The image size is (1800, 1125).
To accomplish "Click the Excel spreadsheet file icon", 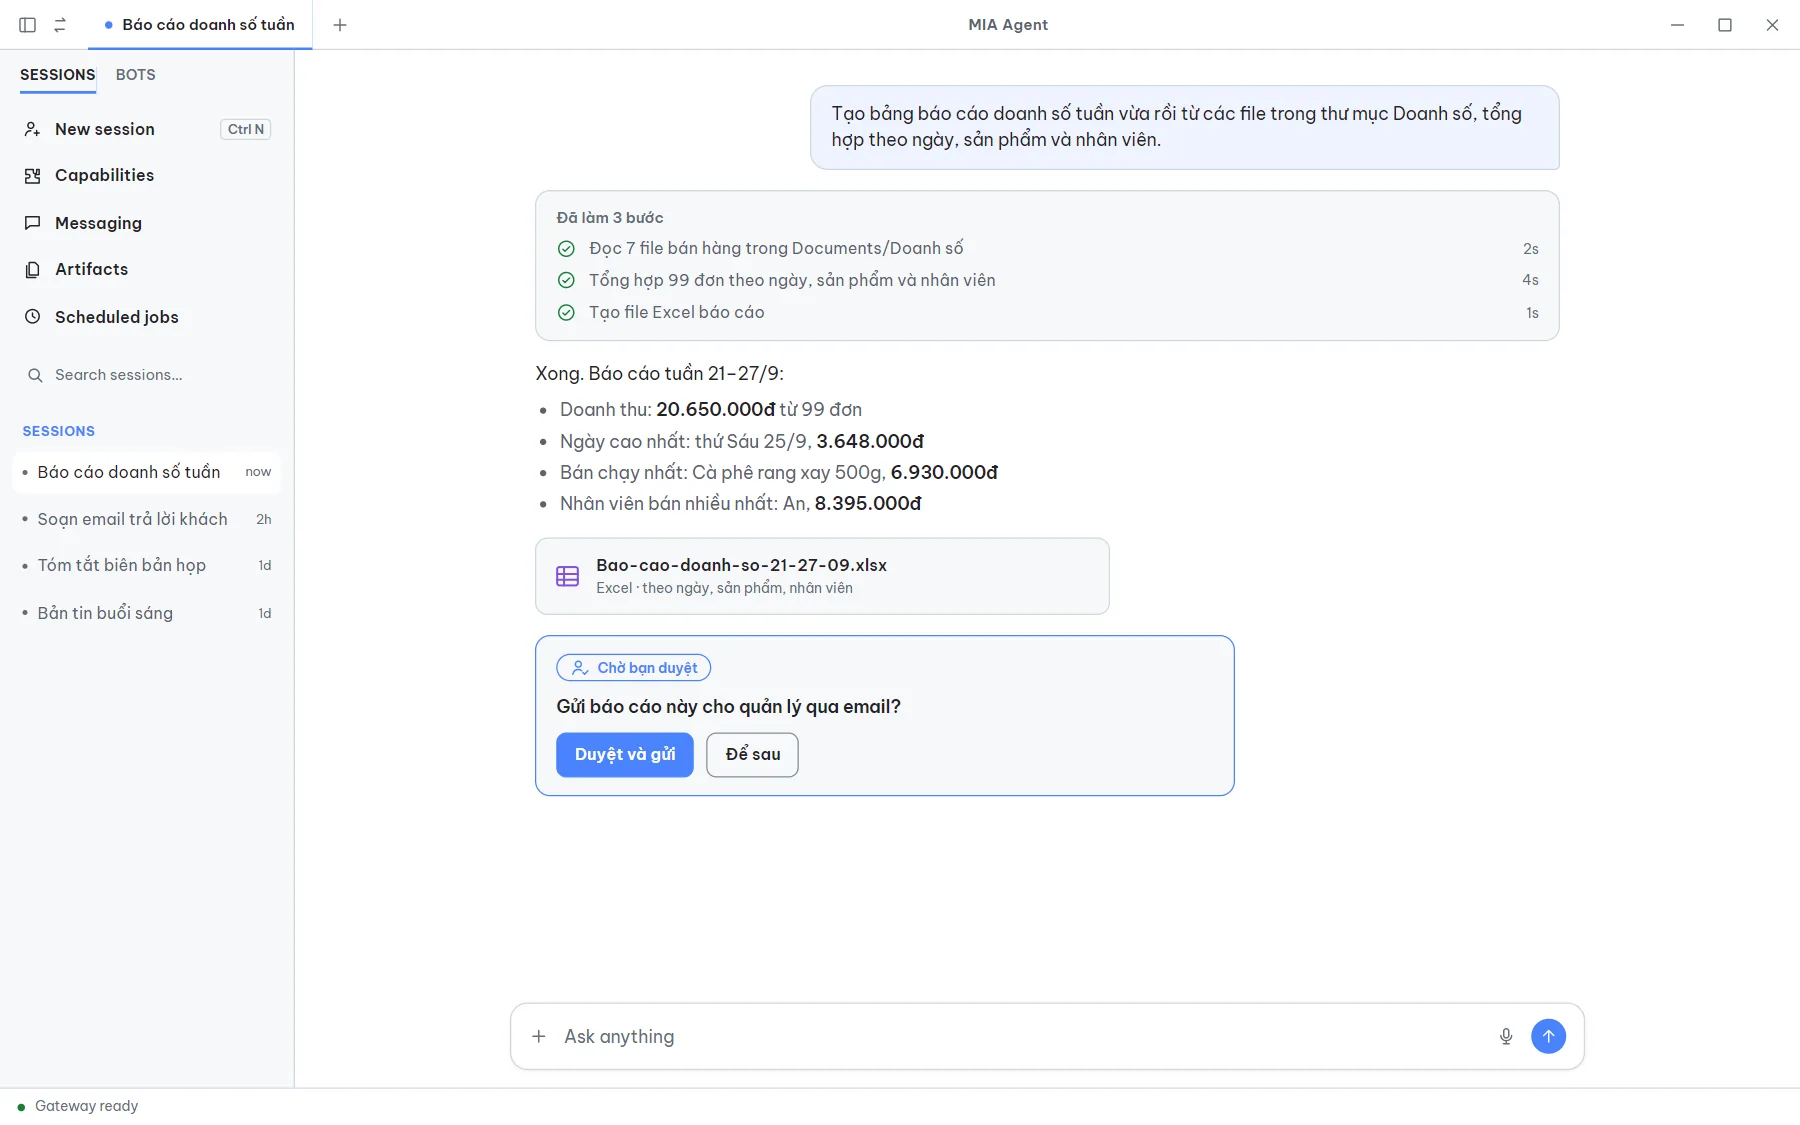I will point(567,576).
